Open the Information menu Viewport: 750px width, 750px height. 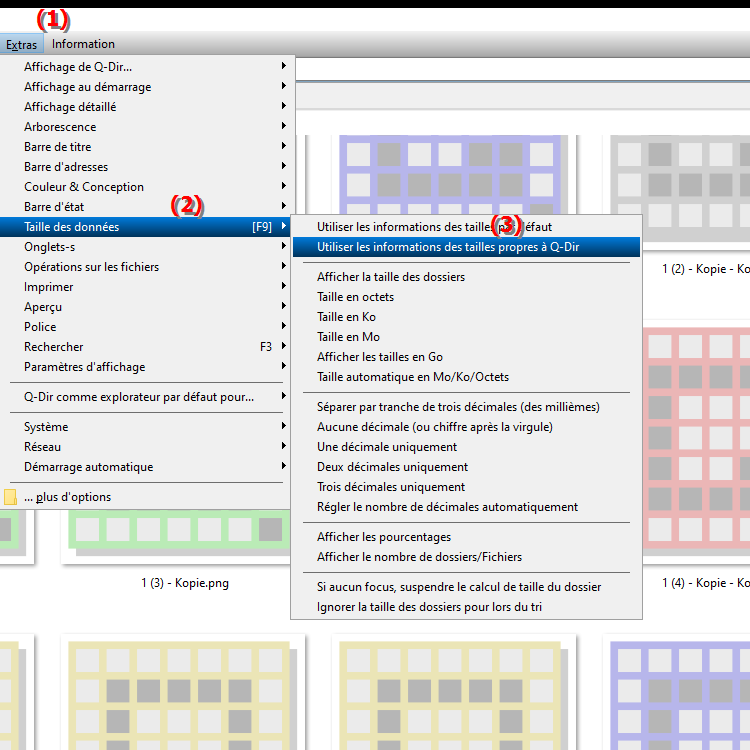(x=83, y=44)
